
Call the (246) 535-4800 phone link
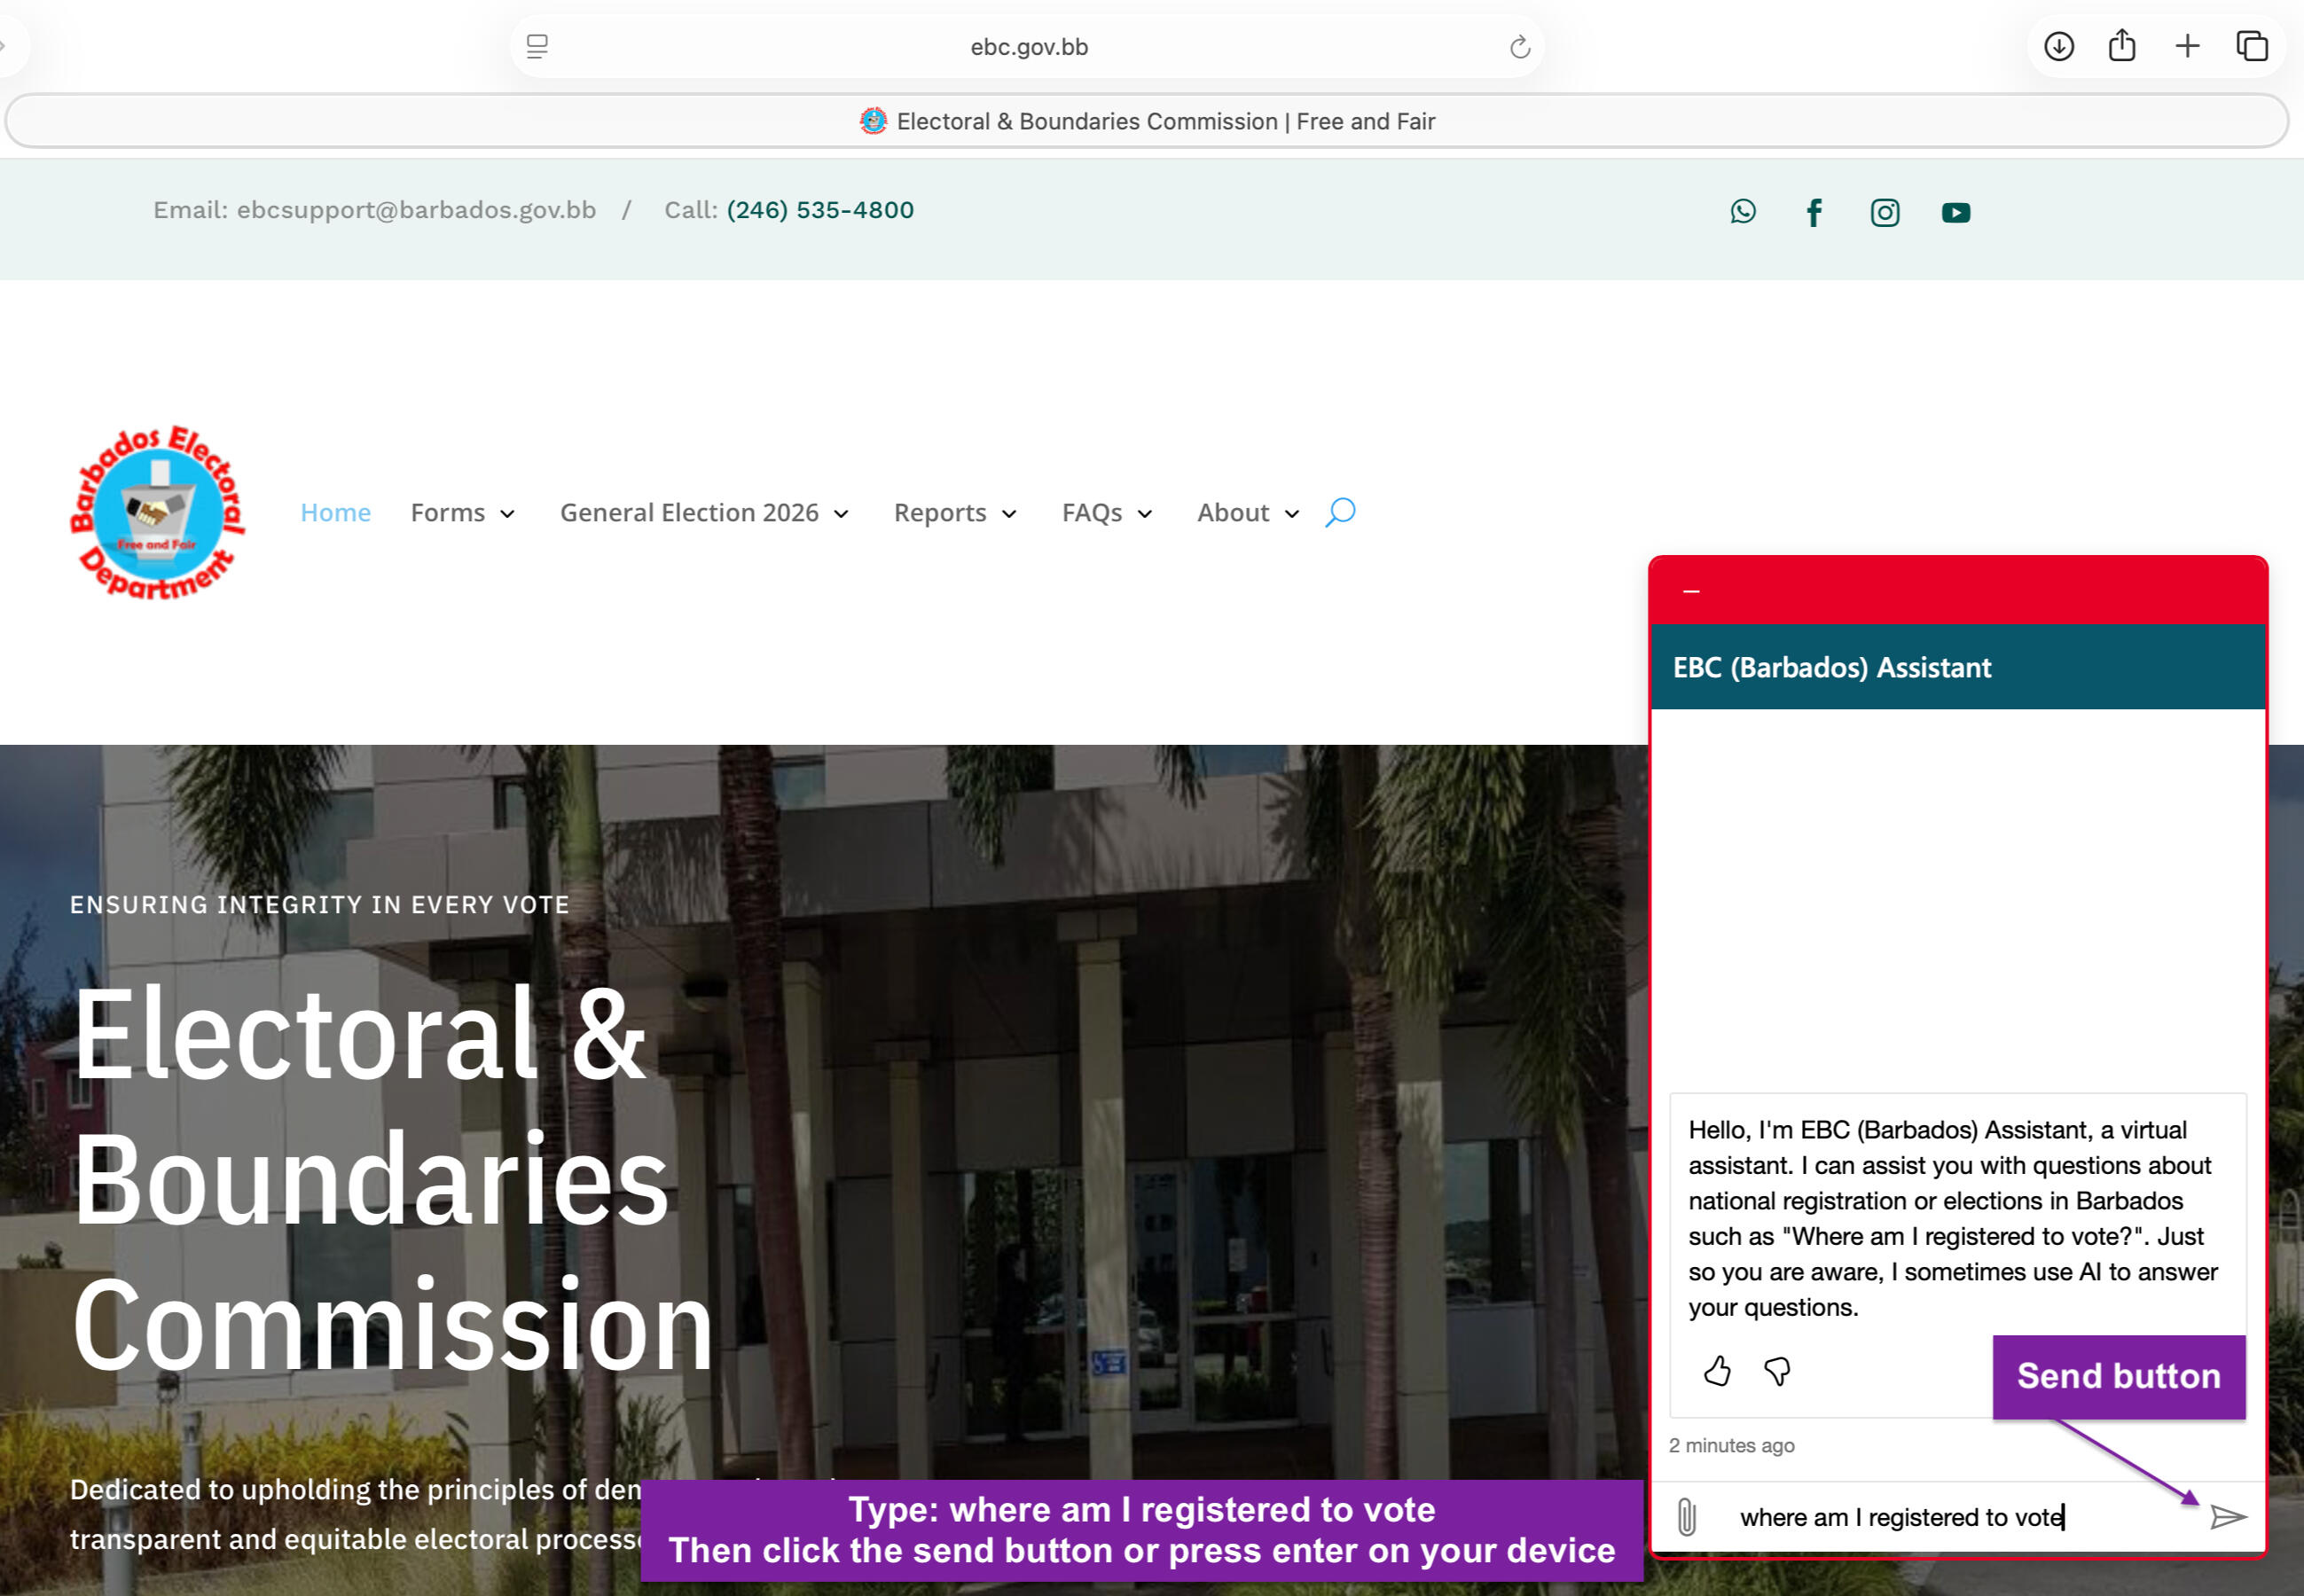click(820, 210)
